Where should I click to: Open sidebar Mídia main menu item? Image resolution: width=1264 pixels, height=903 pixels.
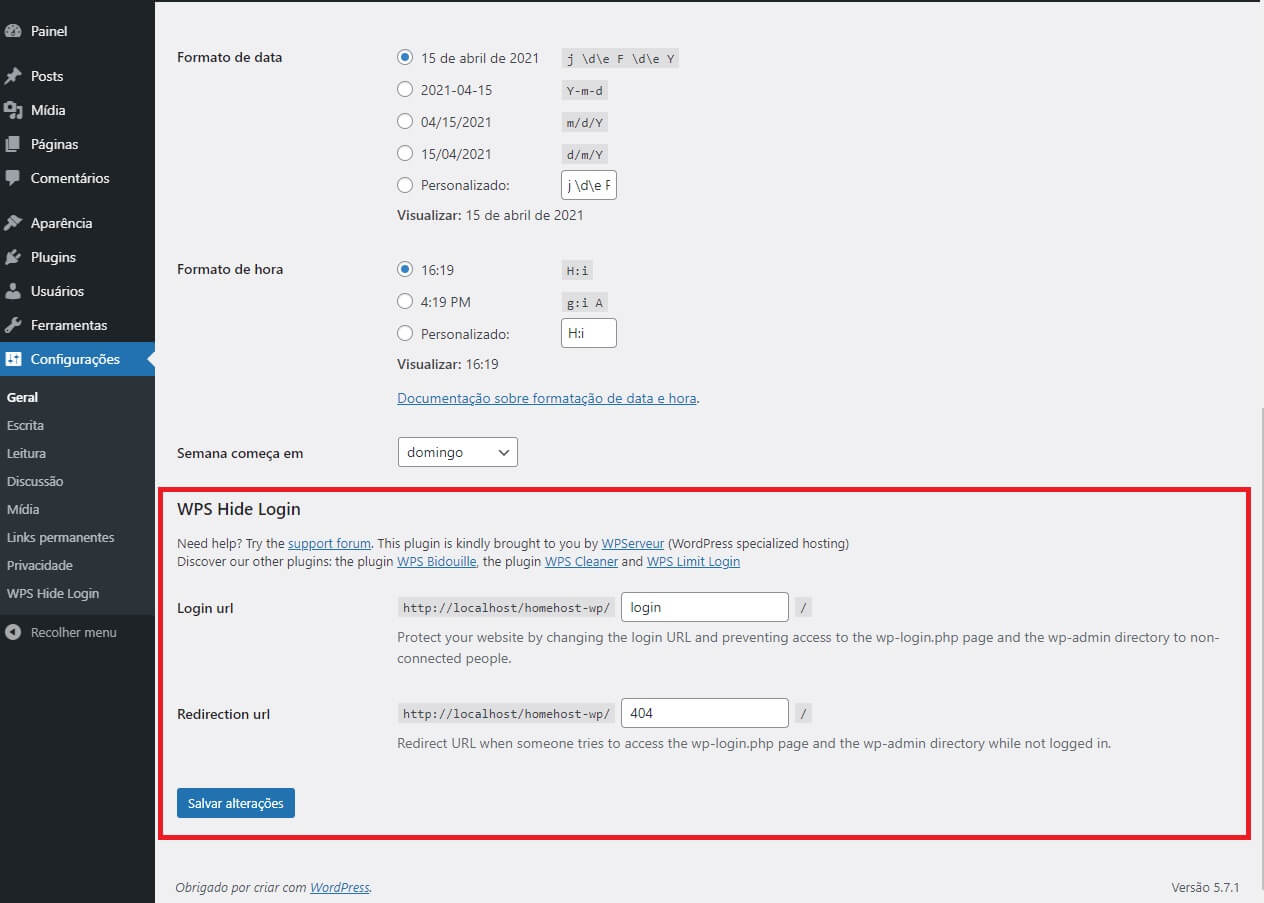[77, 110]
